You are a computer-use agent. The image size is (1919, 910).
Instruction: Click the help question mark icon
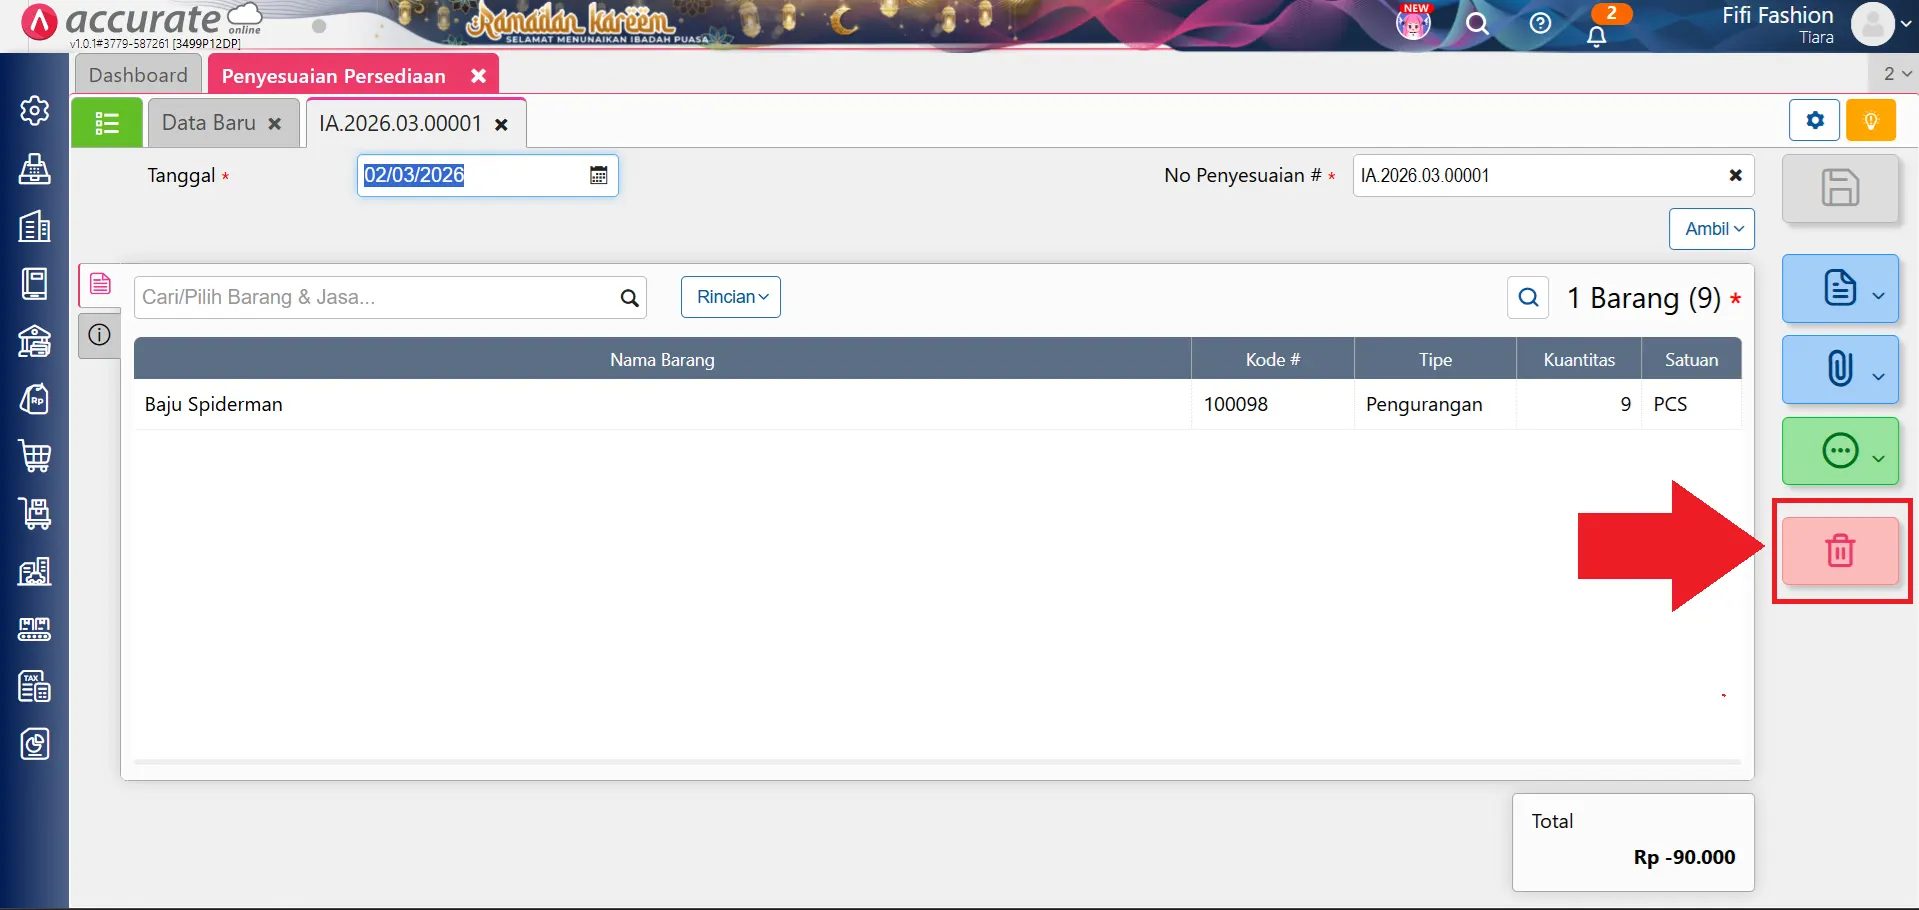pyautogui.click(x=1540, y=24)
